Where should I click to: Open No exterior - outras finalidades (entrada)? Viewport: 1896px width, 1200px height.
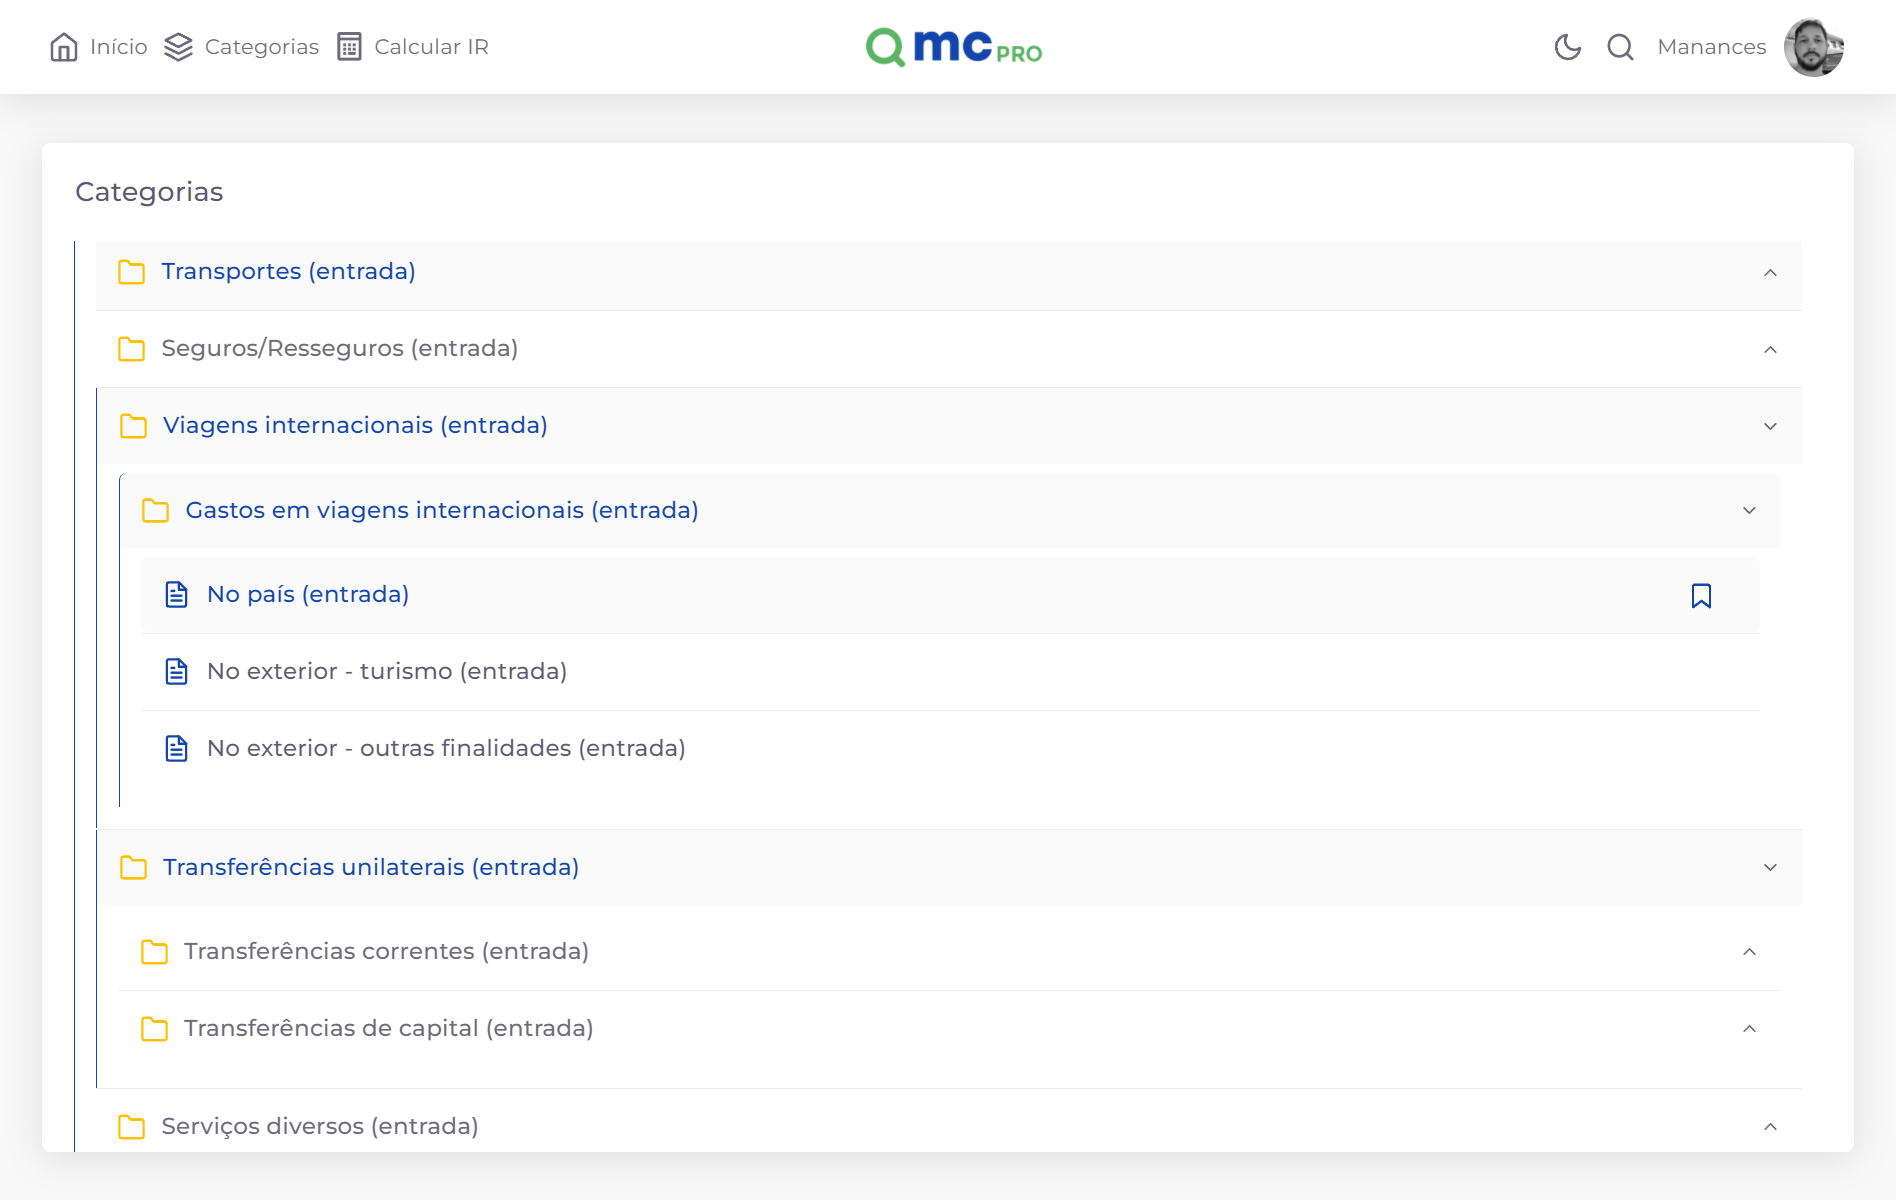point(445,748)
